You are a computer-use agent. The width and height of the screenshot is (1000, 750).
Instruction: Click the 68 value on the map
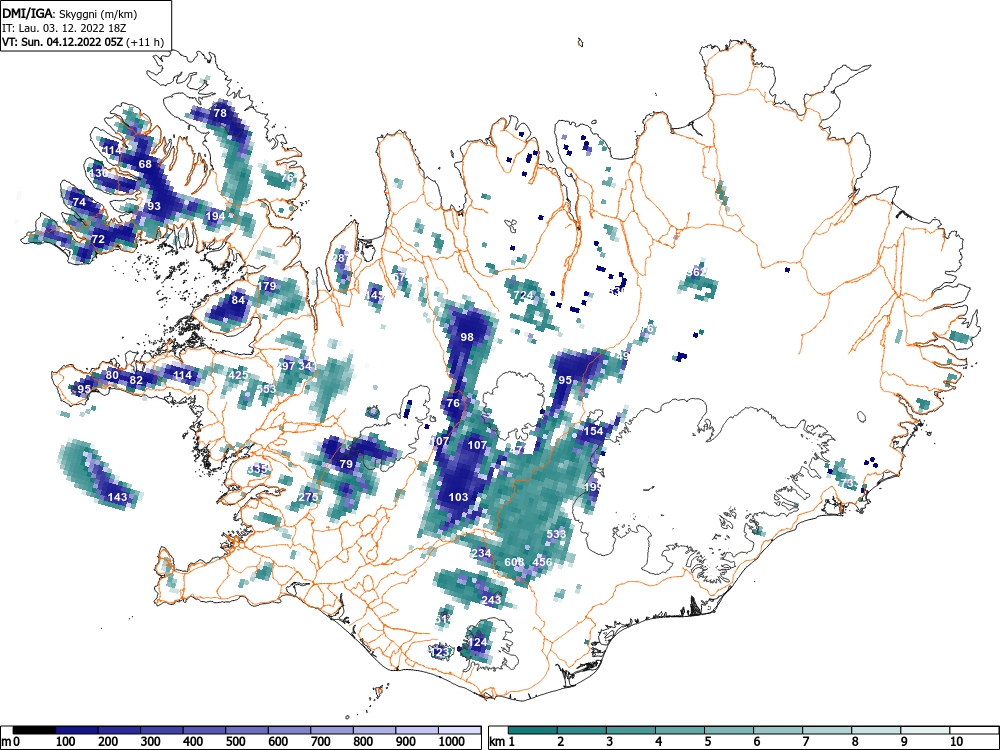(x=145, y=164)
